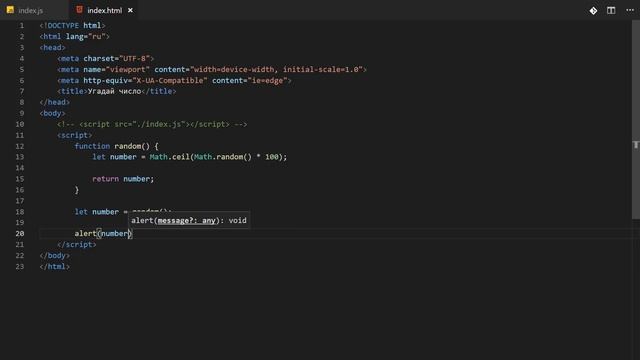Click the closing </head> tag
Screen dimensions: 640x360
55,102
